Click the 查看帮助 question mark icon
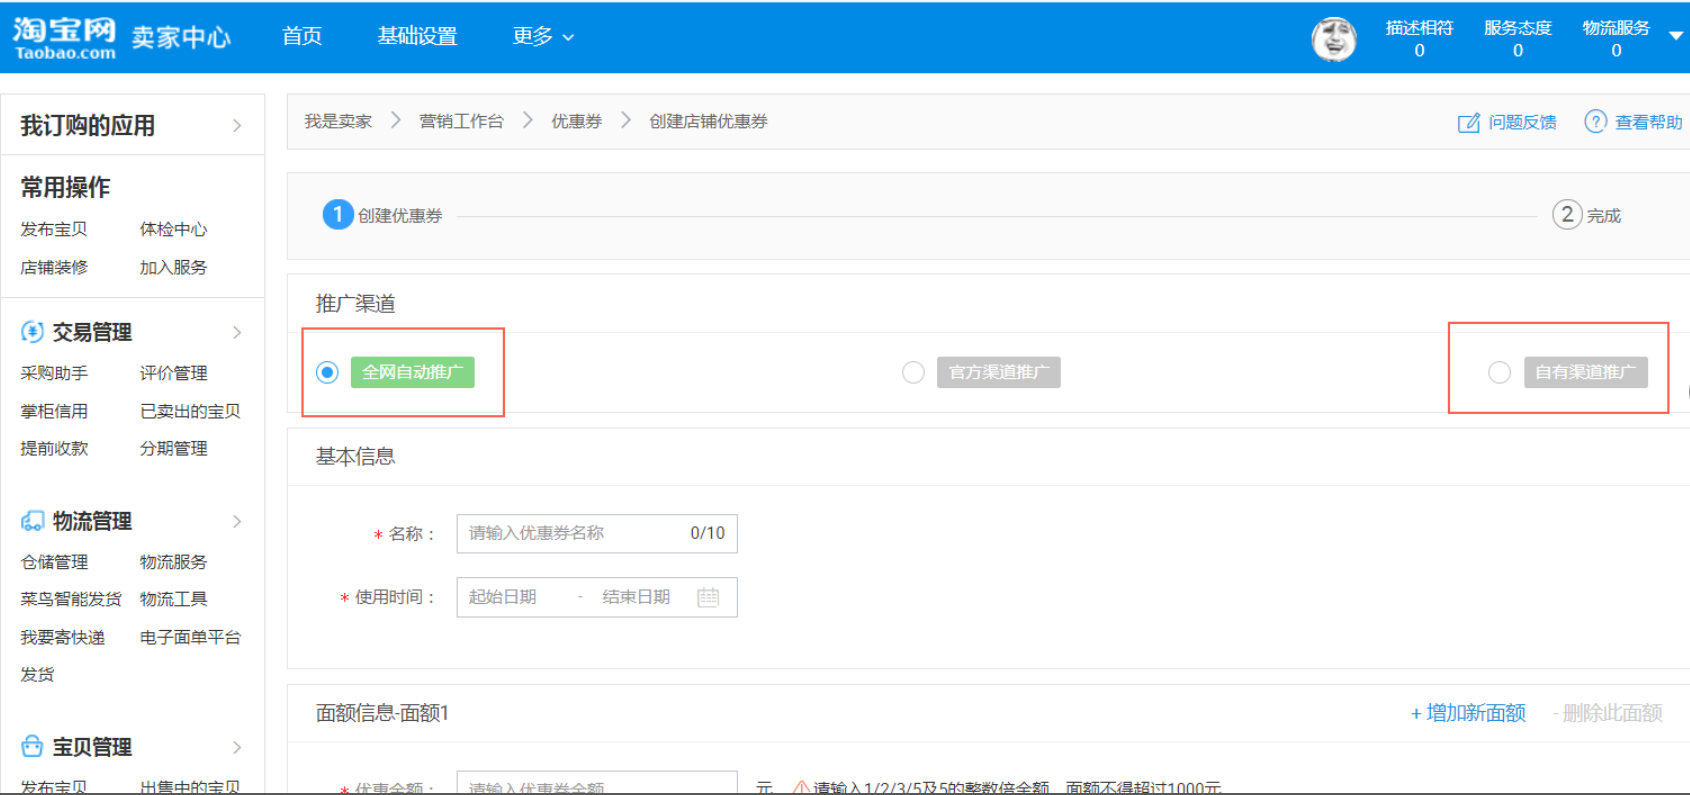 point(1595,121)
